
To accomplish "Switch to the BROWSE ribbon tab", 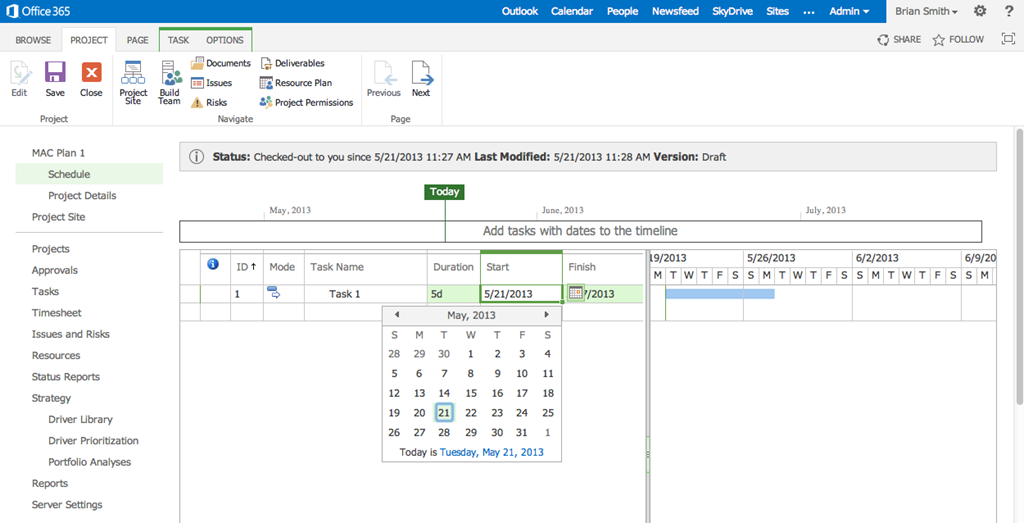I will coord(33,40).
